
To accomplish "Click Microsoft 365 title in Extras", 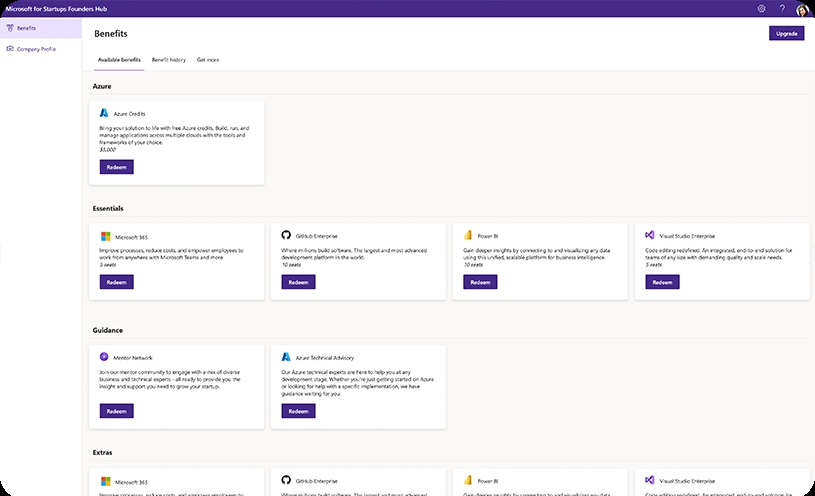I will [131, 482].
